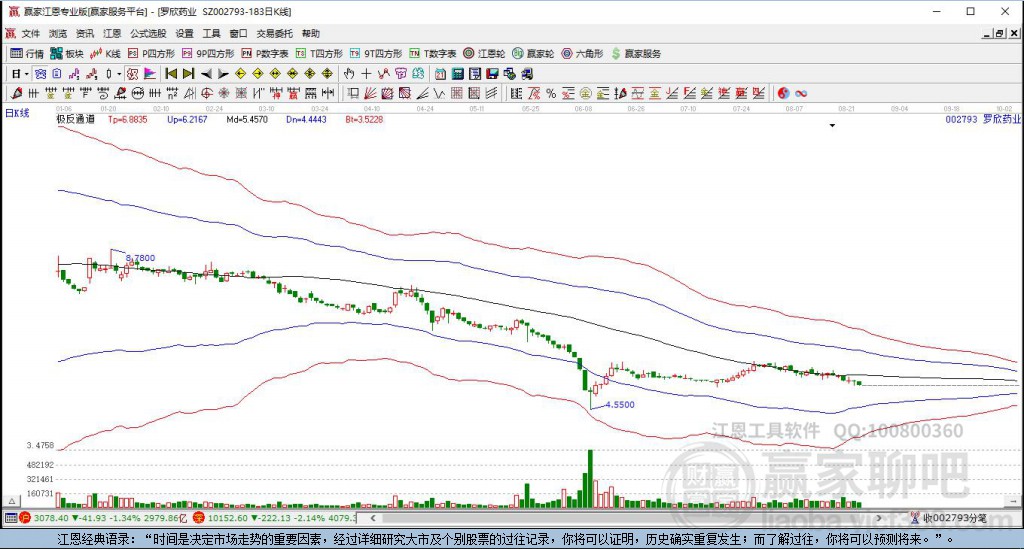Click the 极反通道 indicator name

point(75,119)
